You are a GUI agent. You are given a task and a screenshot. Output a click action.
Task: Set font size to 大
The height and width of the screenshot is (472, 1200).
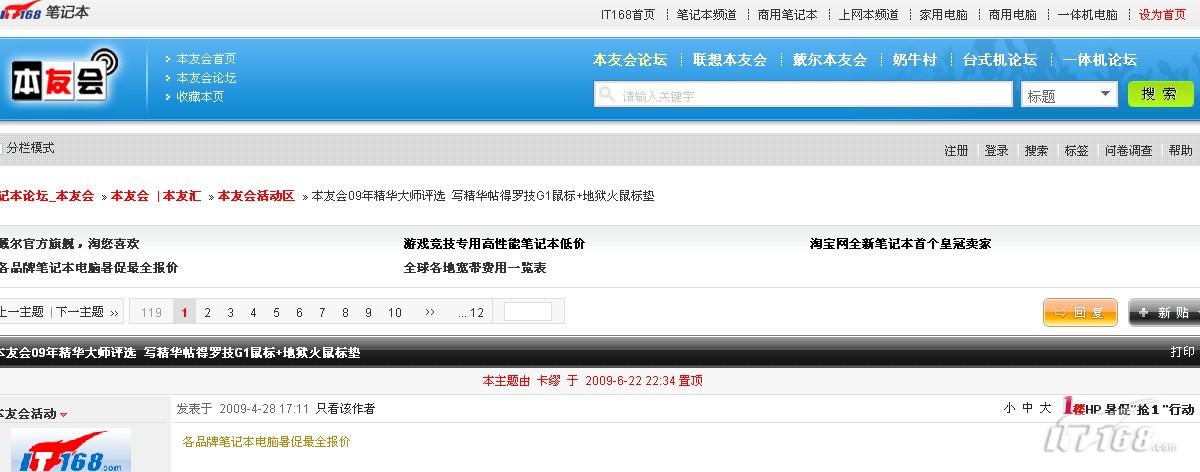click(1045, 408)
